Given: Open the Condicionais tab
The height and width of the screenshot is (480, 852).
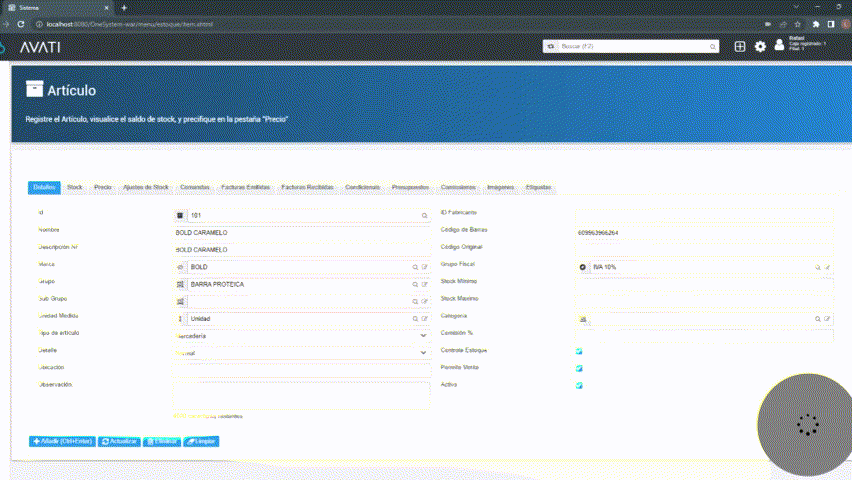Looking at the screenshot, I should tap(362, 188).
